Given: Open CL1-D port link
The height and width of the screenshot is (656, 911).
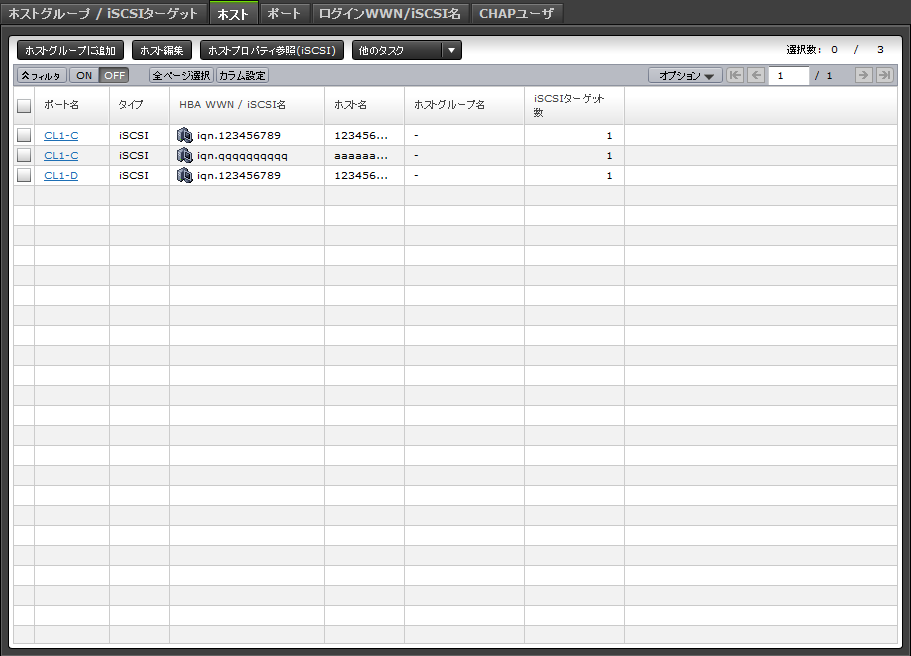Looking at the screenshot, I should (x=61, y=175).
